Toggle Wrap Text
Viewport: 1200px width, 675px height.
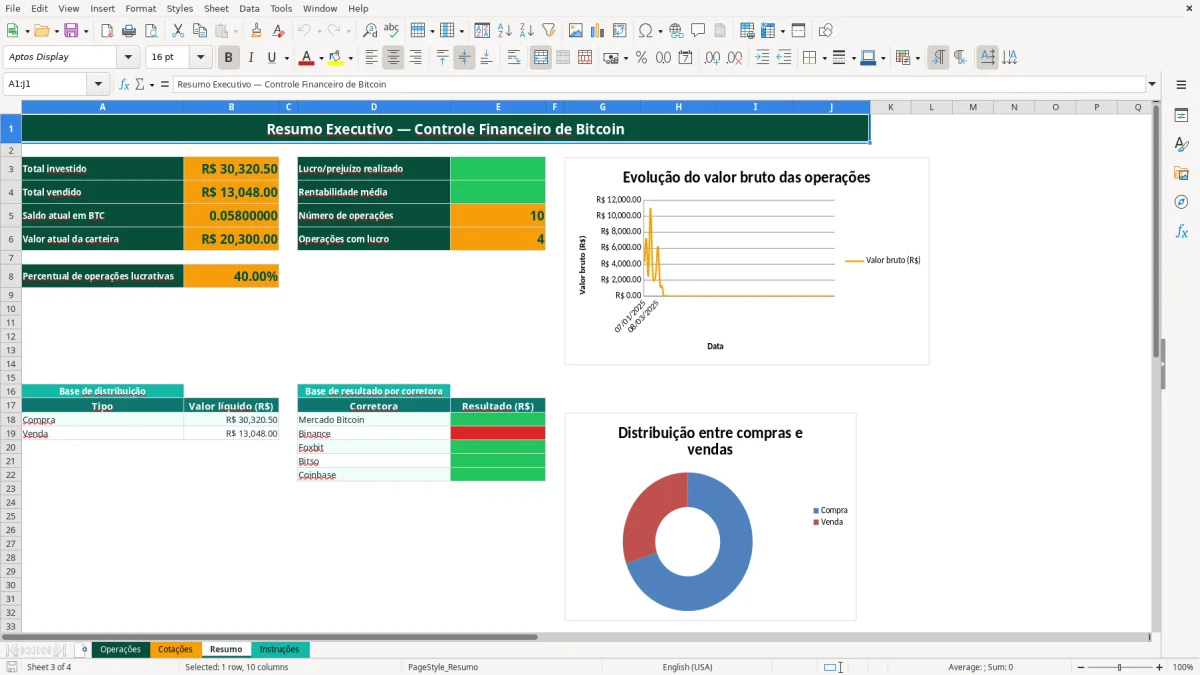pyautogui.click(x=514, y=58)
